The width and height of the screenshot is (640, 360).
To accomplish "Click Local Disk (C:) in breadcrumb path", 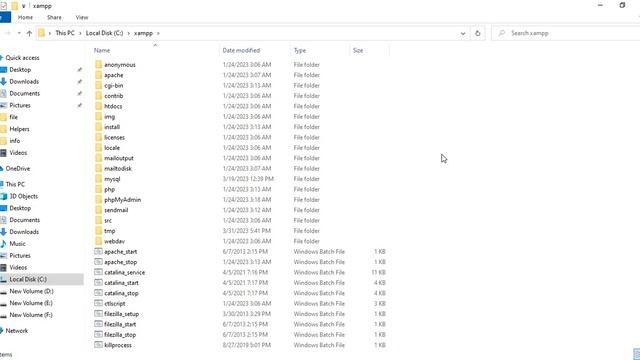I will point(104,33).
